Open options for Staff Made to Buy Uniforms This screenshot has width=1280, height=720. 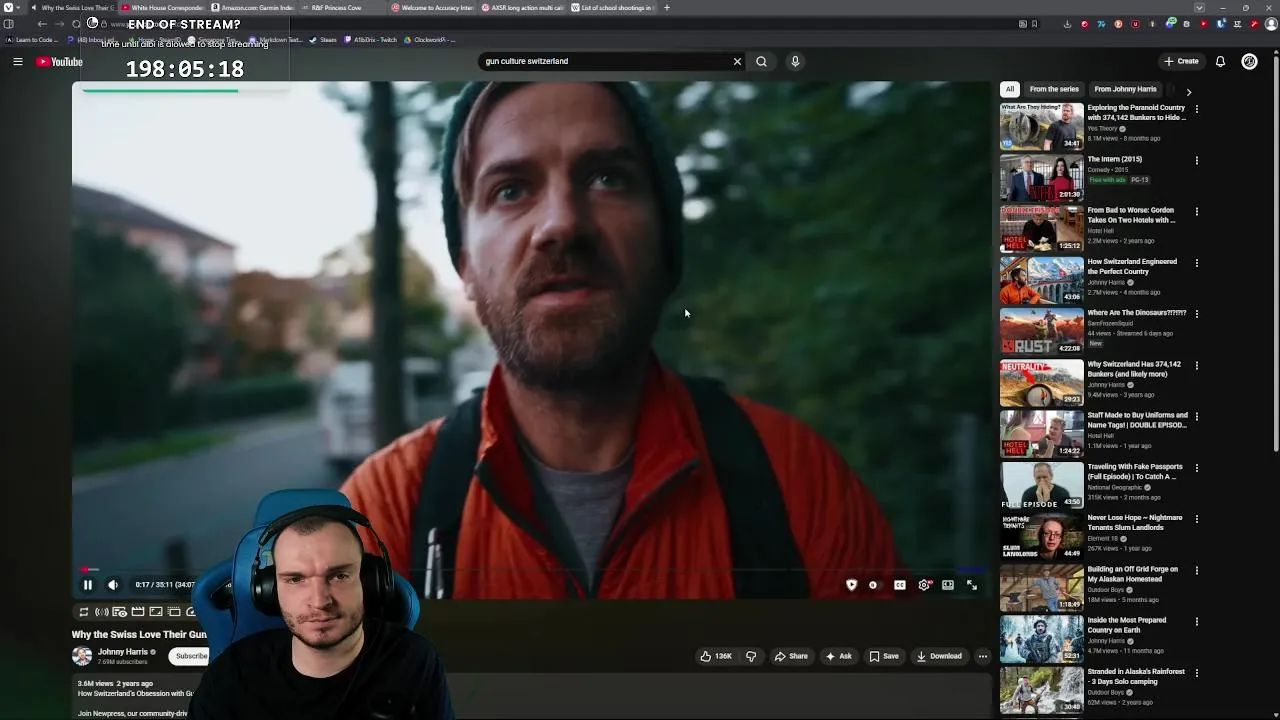click(1197, 416)
